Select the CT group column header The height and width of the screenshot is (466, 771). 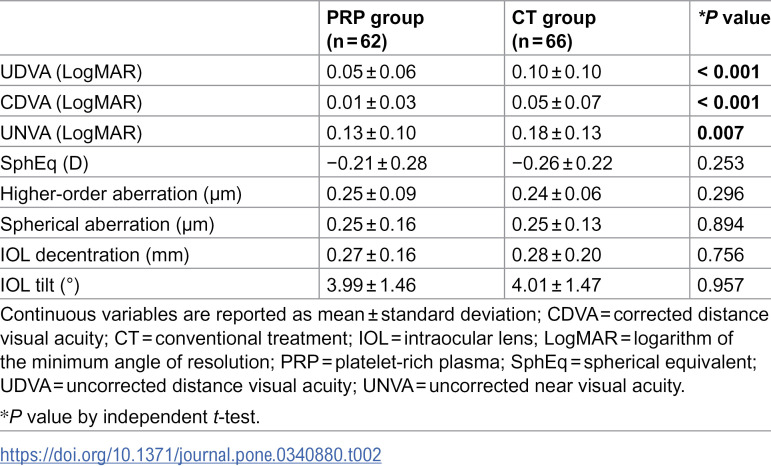click(554, 29)
